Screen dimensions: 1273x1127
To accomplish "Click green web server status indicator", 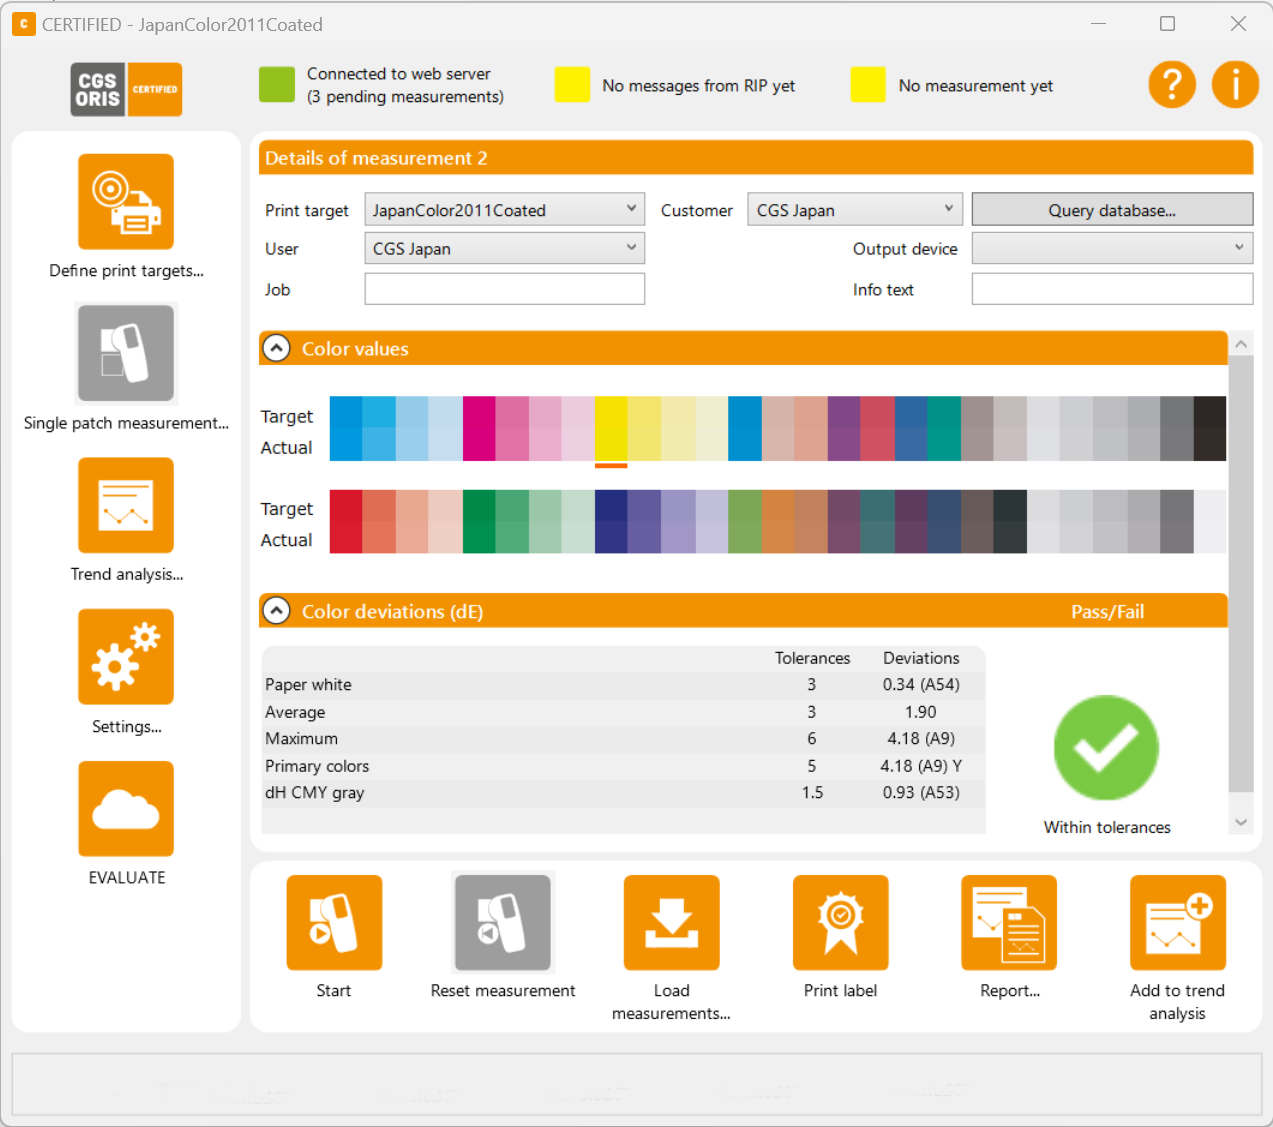I will click(277, 84).
